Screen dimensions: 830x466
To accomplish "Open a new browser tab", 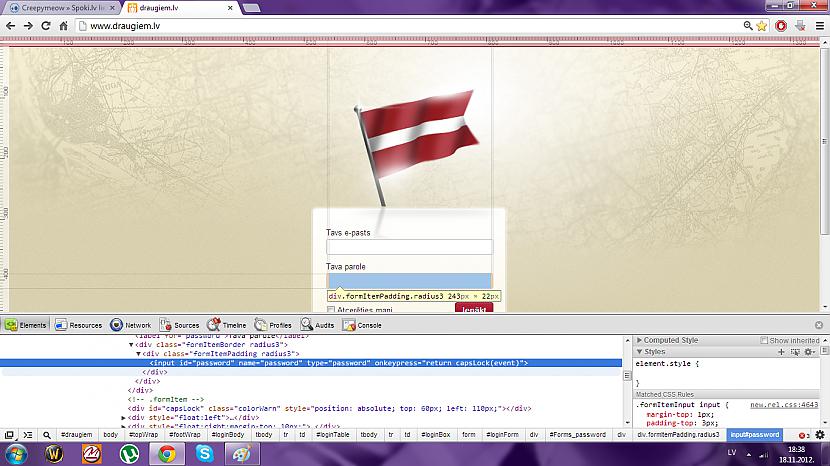I will coord(251,8).
